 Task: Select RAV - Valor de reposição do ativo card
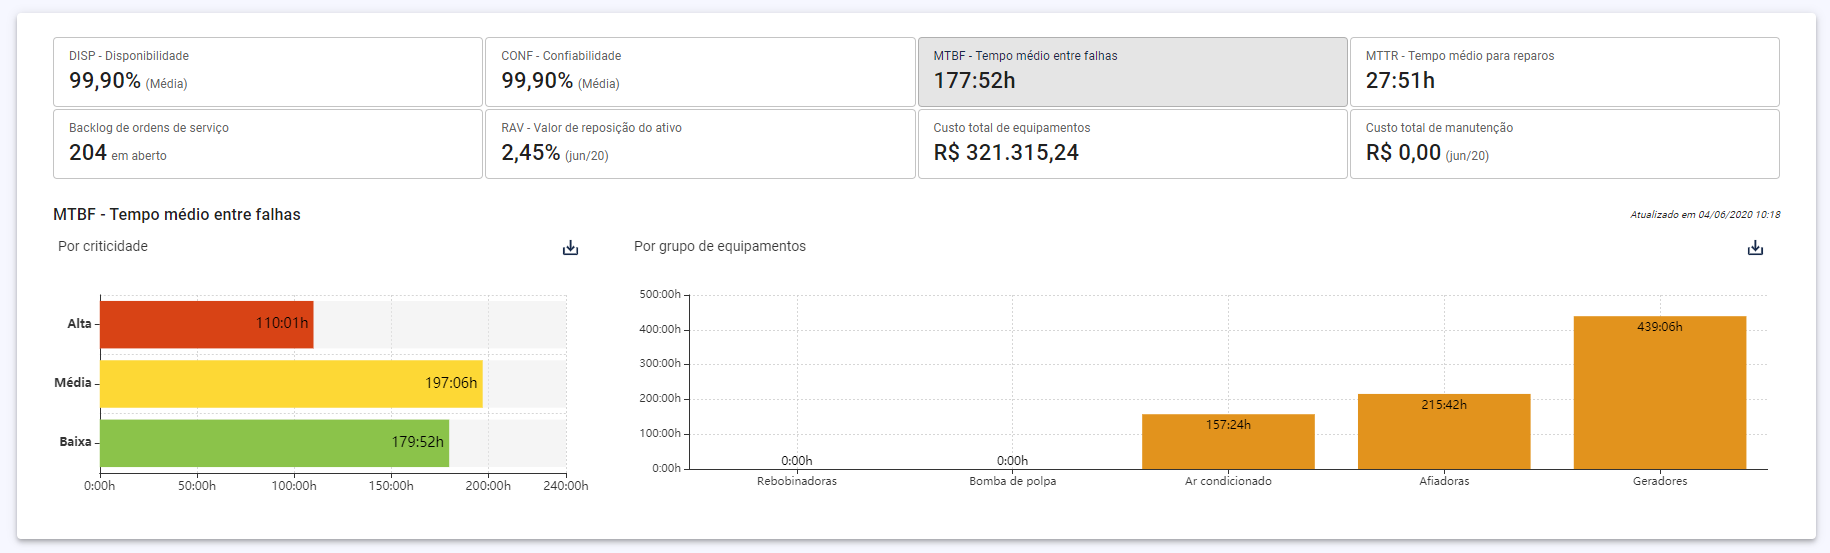point(700,144)
